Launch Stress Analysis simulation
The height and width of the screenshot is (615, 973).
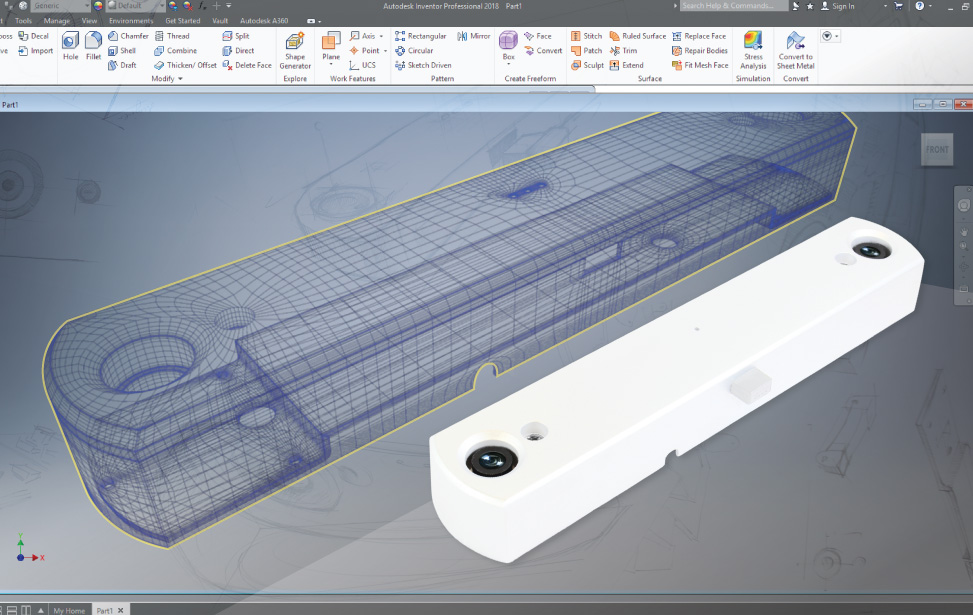753,50
